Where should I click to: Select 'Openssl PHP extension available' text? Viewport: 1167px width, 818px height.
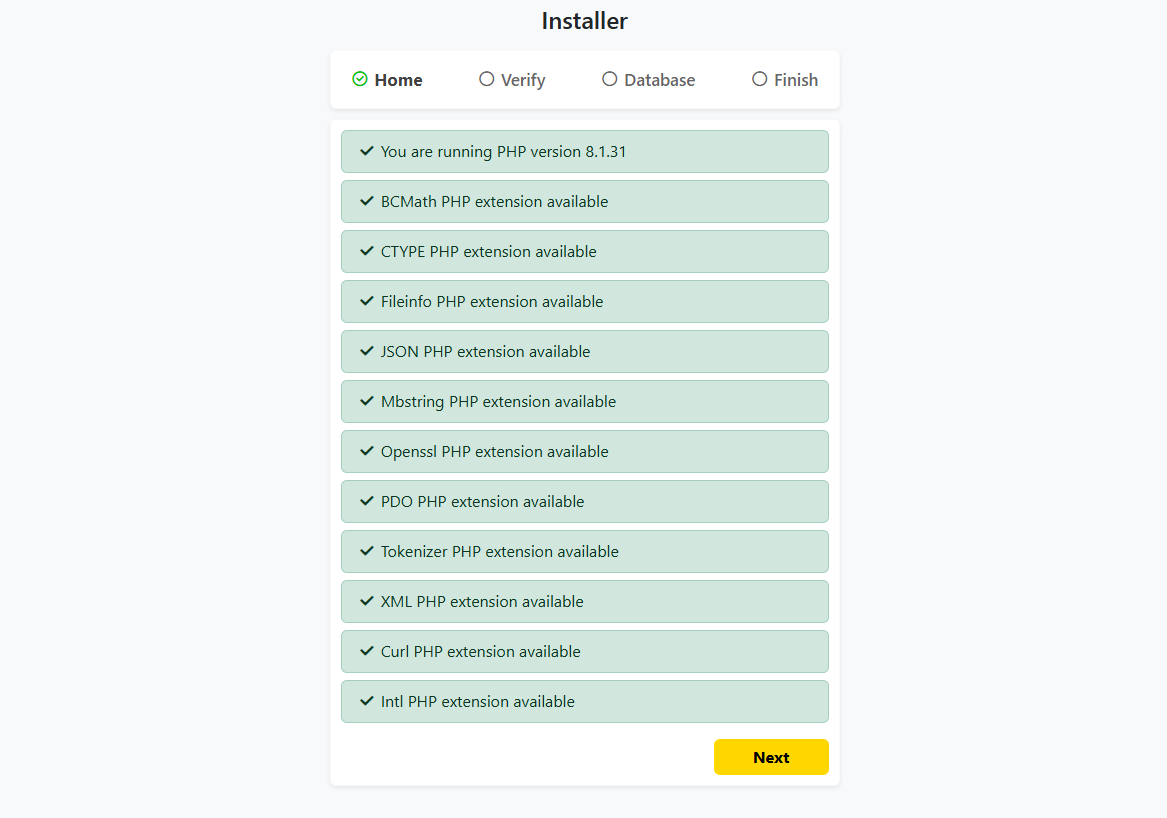point(494,452)
